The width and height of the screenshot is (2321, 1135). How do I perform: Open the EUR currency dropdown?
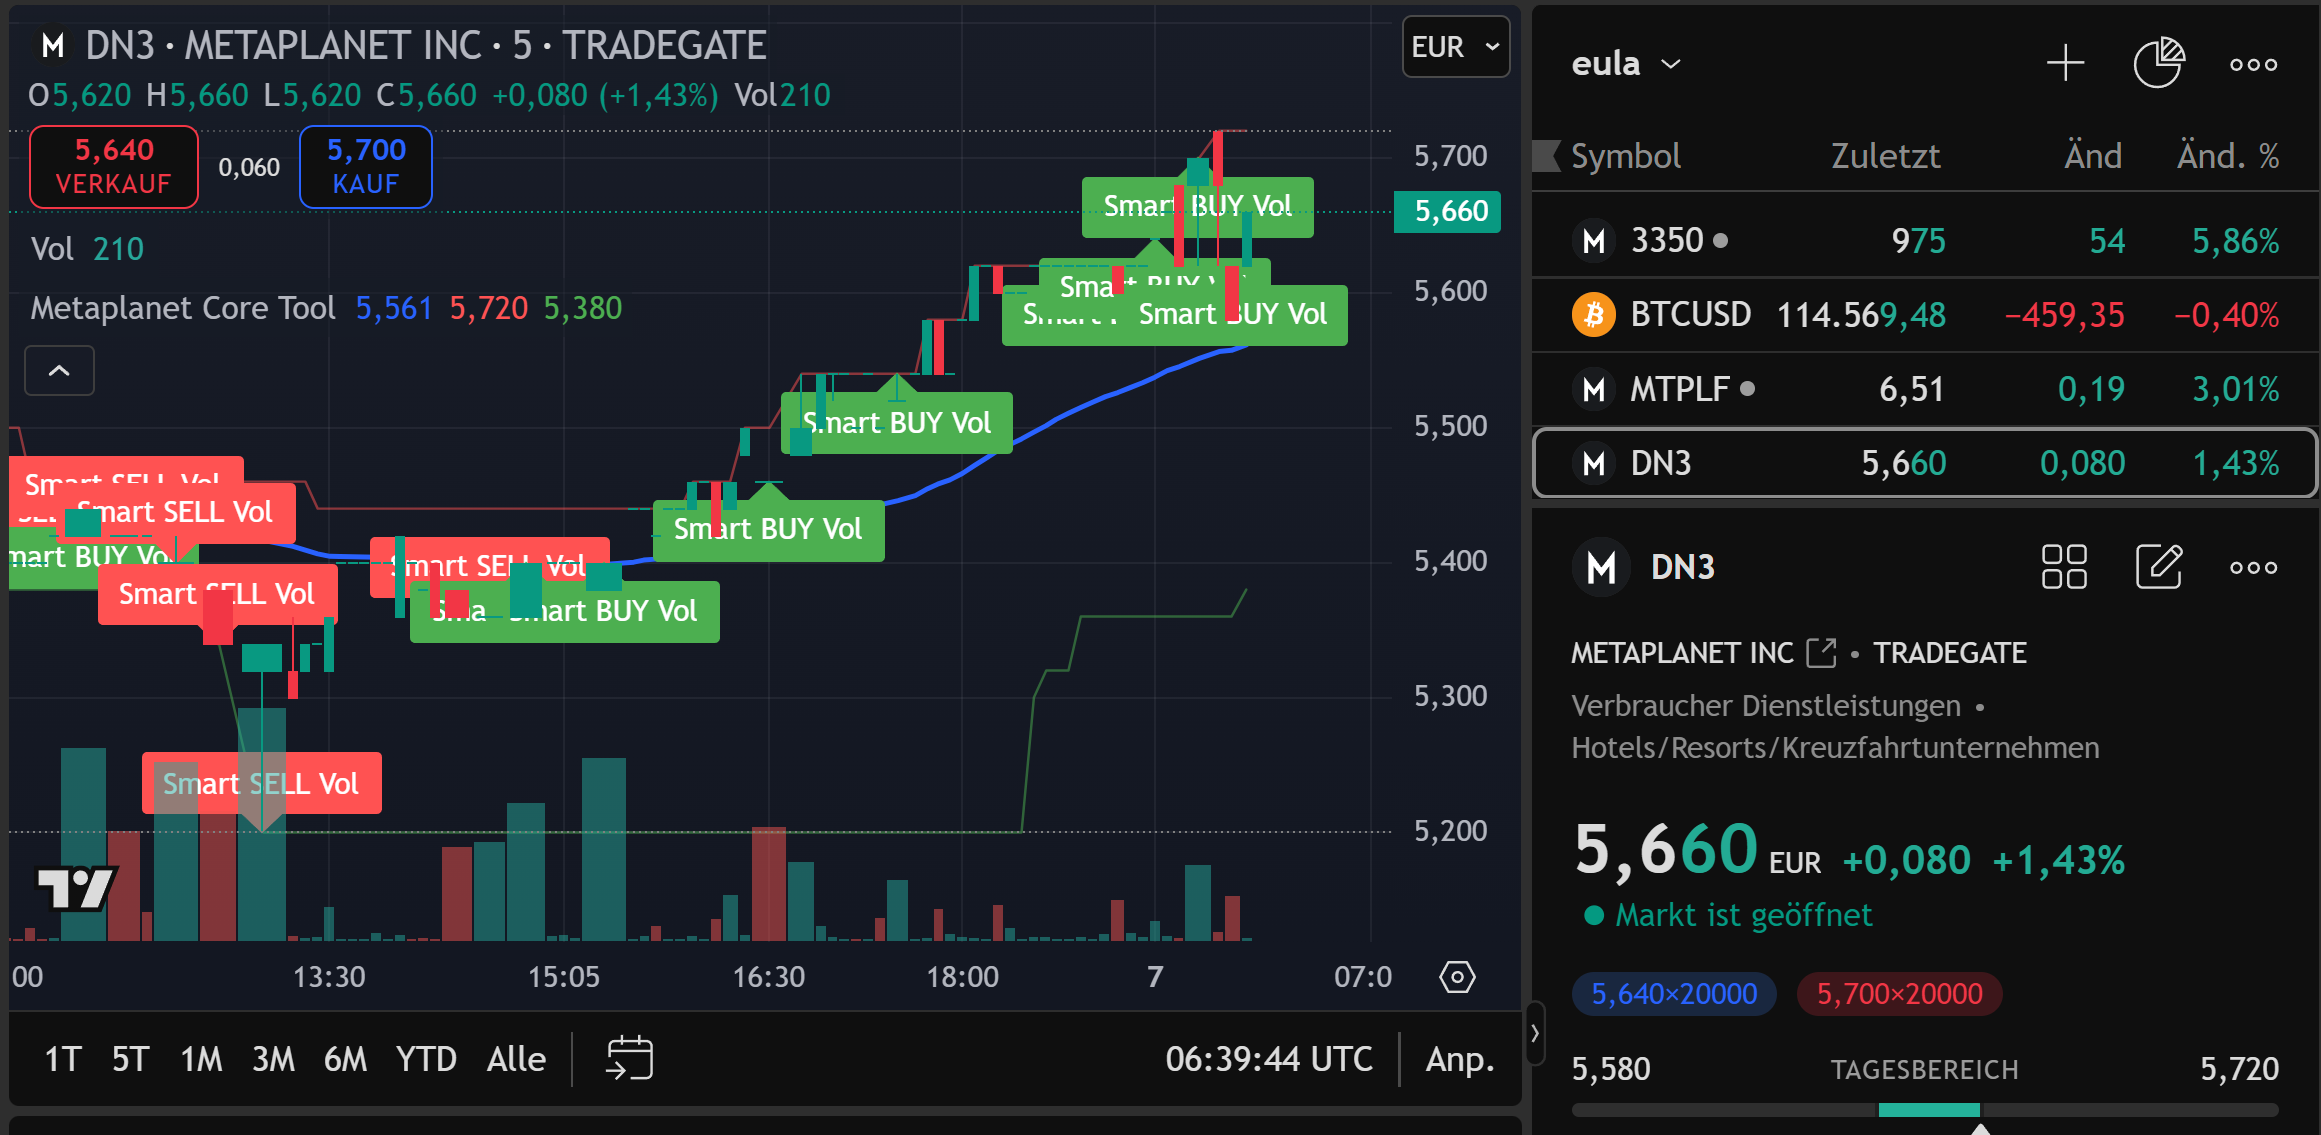[x=1455, y=47]
